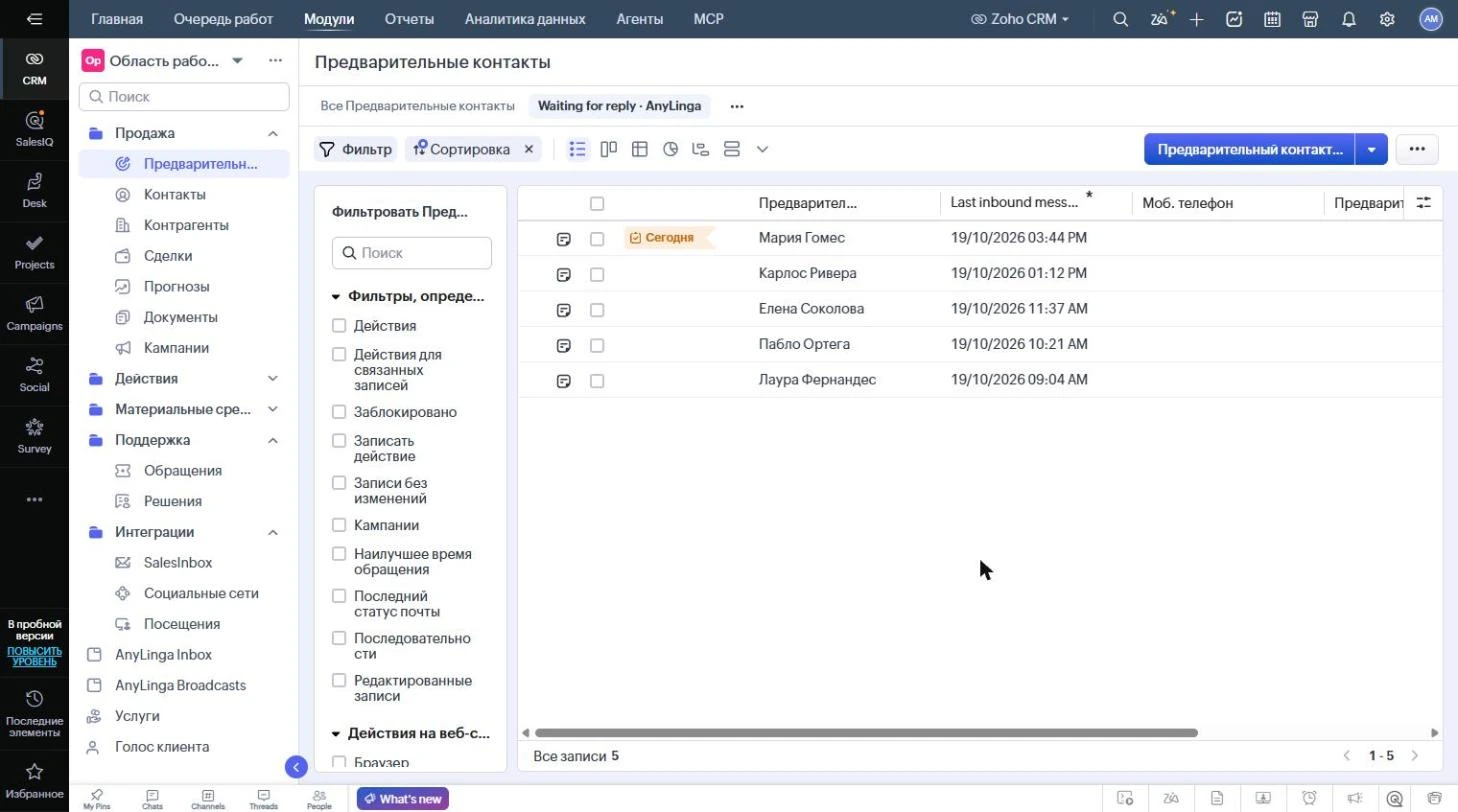Tick the select-all checkbox in table header
This screenshot has height=812, width=1458.
click(597, 204)
